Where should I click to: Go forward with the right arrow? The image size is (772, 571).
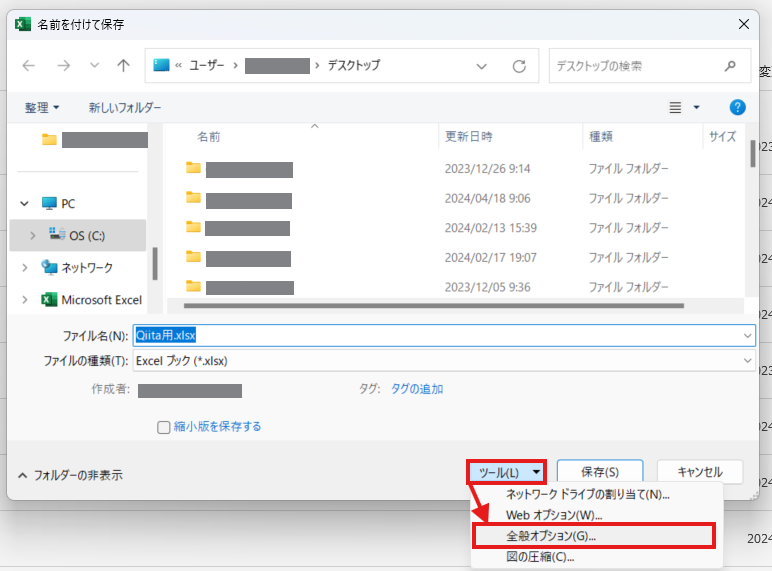click(64, 65)
